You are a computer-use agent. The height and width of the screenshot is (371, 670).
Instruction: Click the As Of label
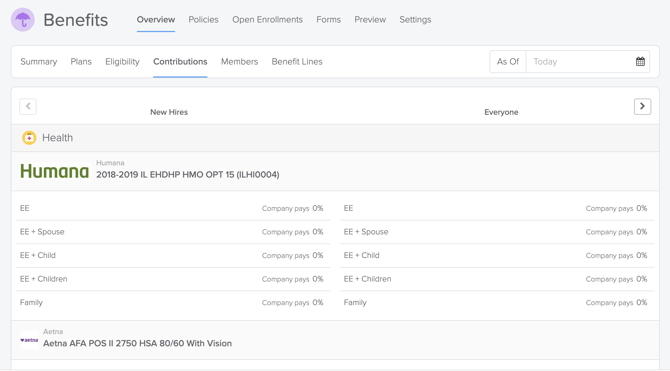508,62
